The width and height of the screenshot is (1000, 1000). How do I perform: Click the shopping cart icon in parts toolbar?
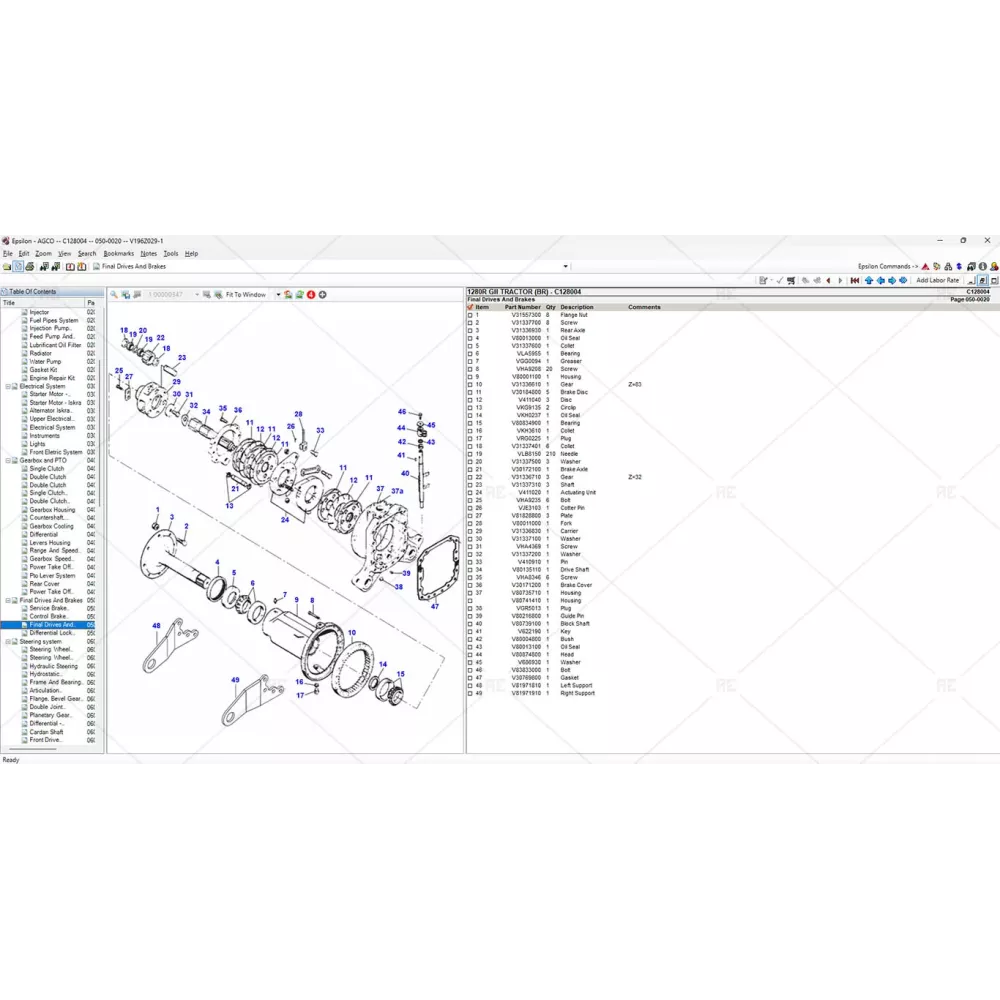click(x=791, y=281)
